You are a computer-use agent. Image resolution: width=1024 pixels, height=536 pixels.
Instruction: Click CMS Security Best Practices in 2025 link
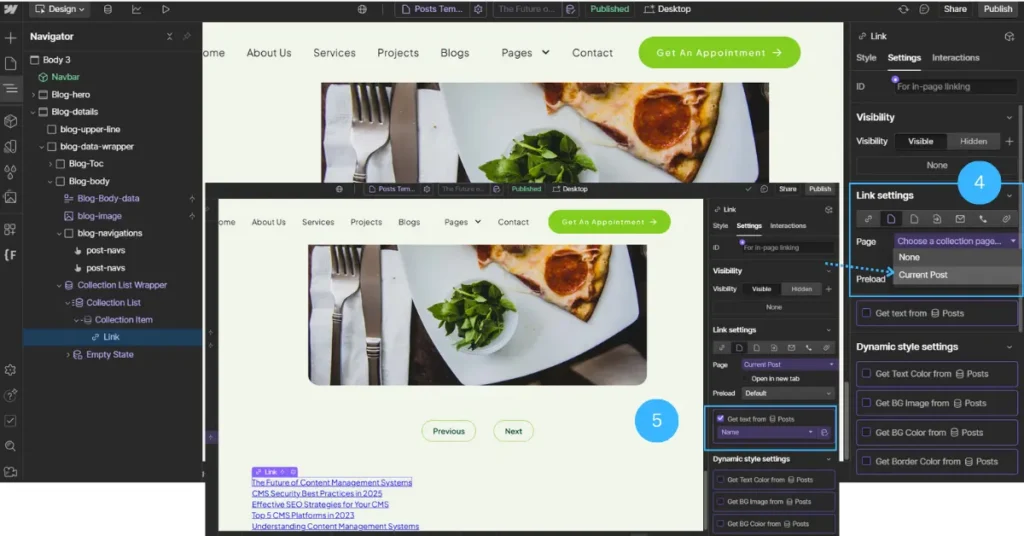point(317,494)
